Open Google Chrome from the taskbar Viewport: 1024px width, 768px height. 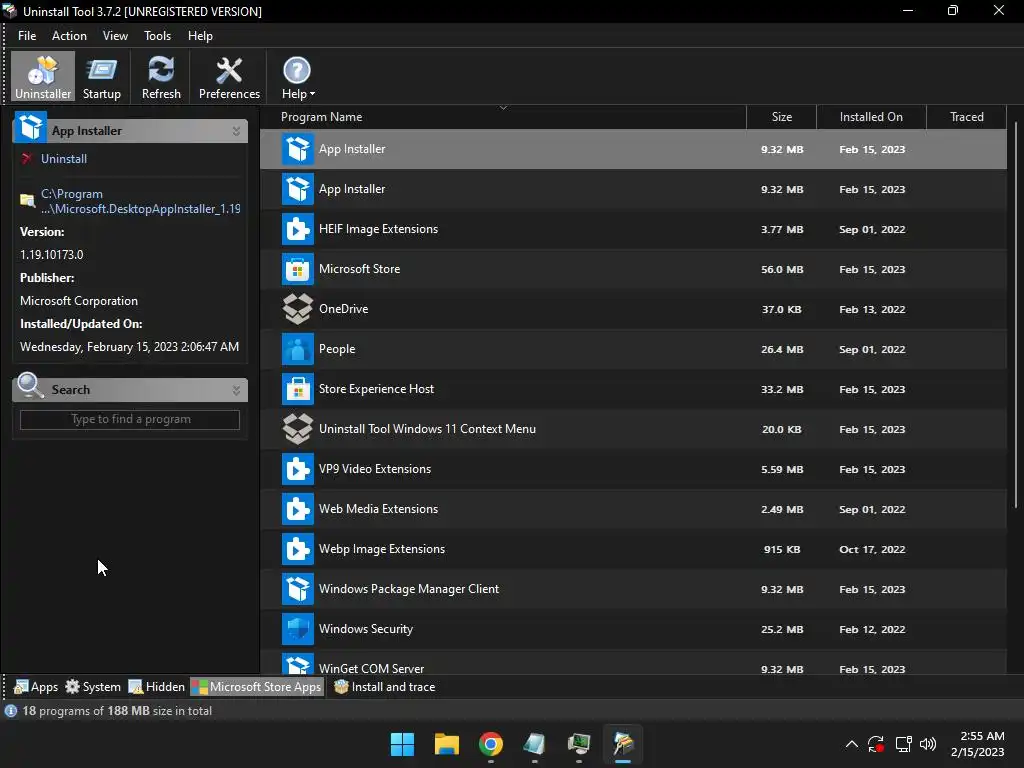(x=491, y=744)
